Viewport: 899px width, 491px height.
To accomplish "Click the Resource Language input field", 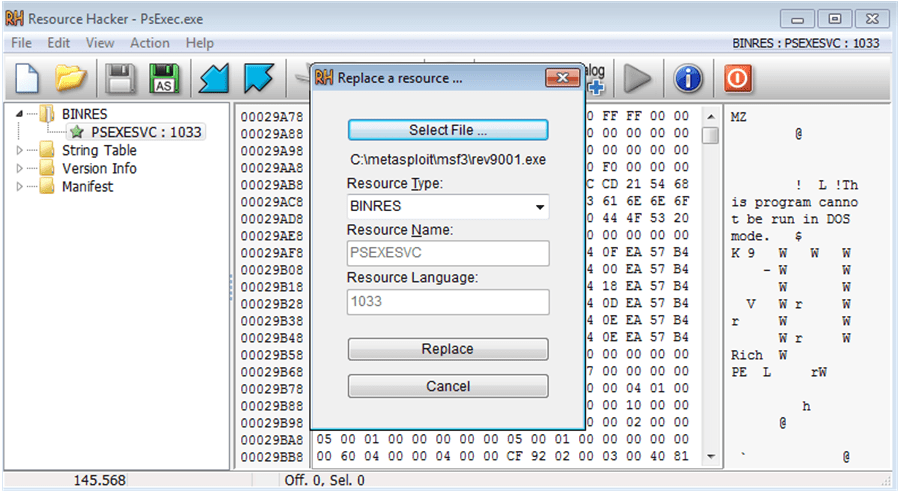I will [448, 302].
